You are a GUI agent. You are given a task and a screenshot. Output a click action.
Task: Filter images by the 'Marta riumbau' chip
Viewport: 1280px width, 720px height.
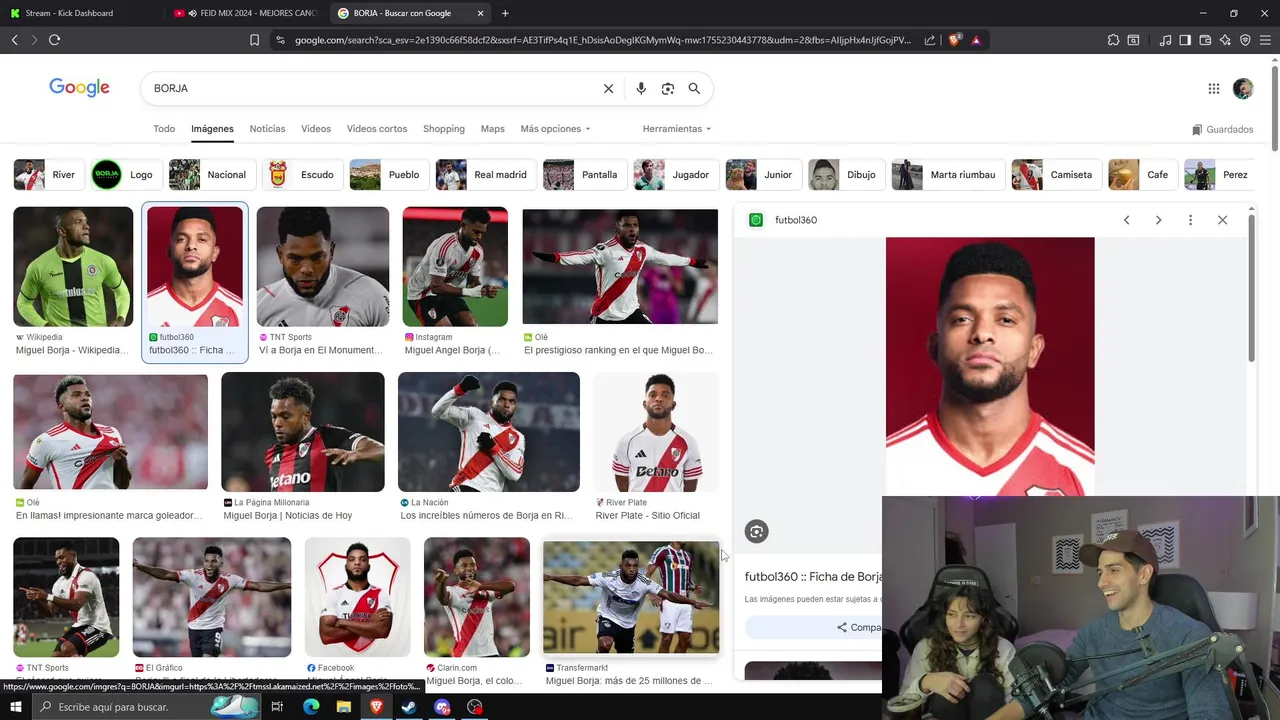coord(946,175)
